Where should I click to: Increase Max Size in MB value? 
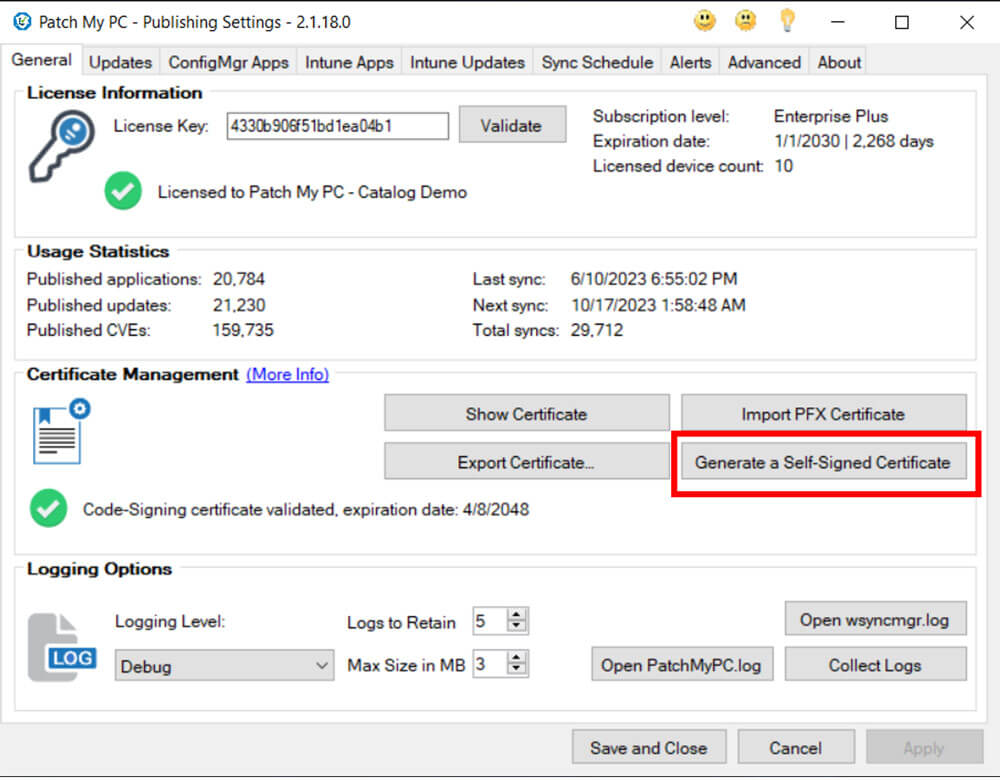pos(517,658)
